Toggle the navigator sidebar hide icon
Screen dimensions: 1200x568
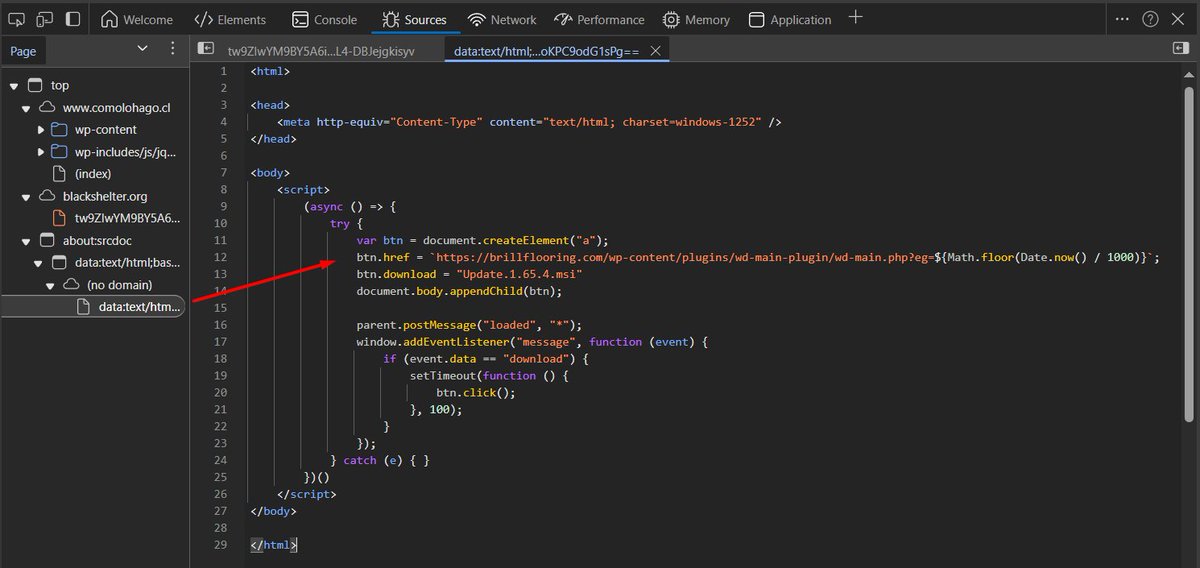tap(206, 48)
